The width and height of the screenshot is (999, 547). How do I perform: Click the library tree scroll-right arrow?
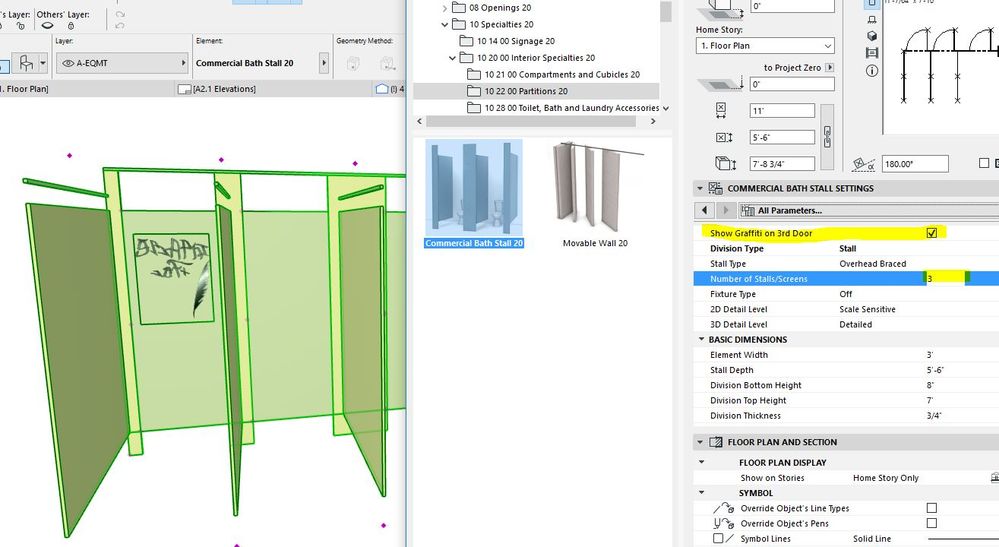pyautogui.click(x=653, y=121)
